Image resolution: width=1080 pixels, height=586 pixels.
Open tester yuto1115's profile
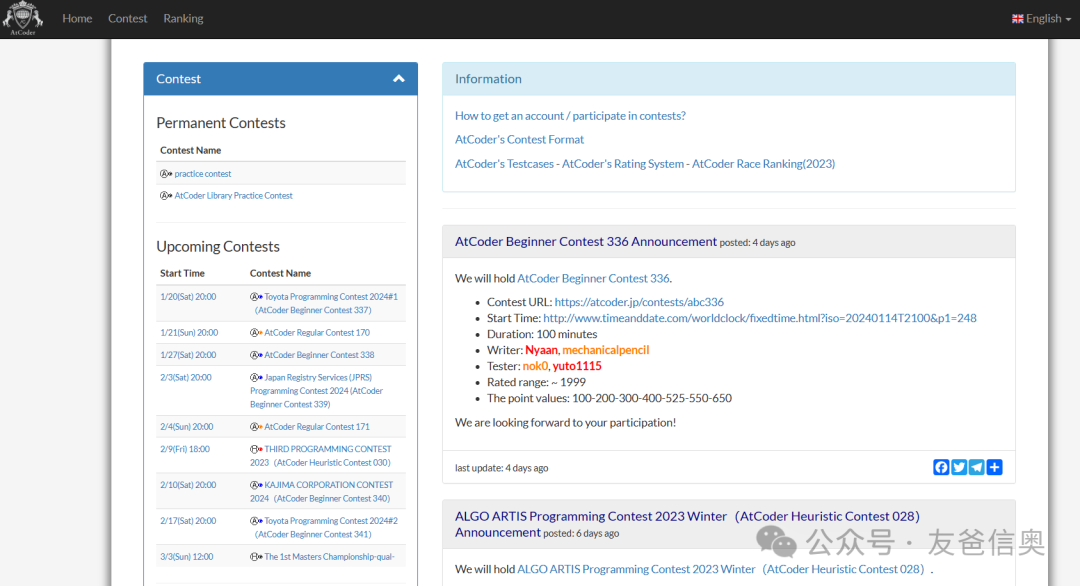coord(577,366)
